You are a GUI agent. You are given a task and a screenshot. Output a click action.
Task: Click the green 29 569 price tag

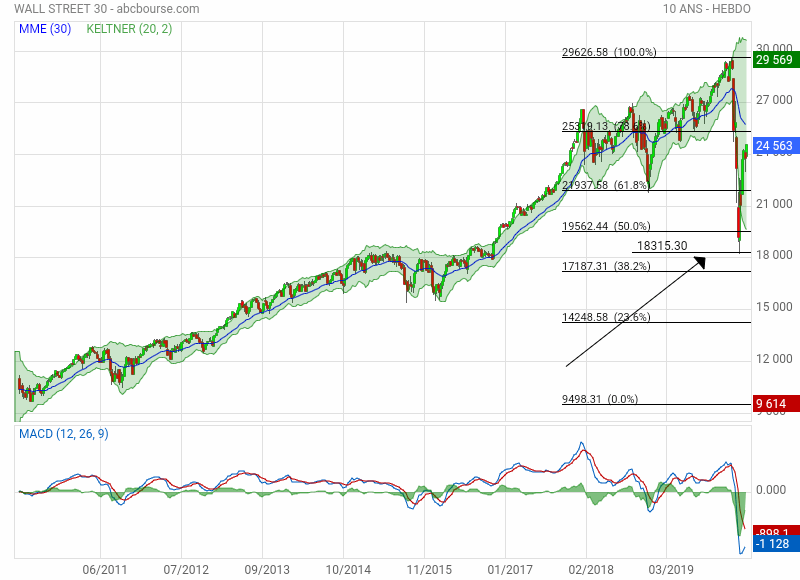(776, 60)
